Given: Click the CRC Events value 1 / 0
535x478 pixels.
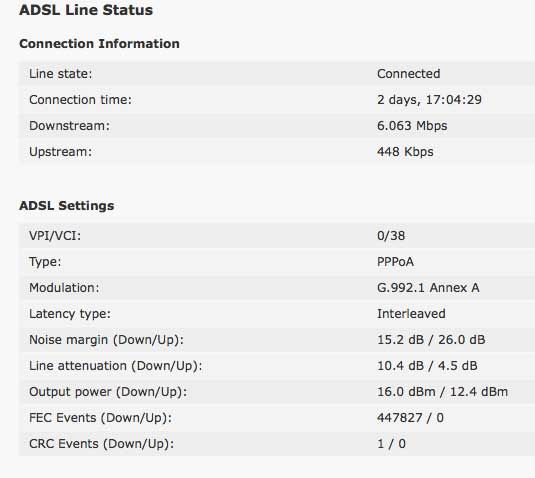Looking at the screenshot, I should click(x=391, y=444).
